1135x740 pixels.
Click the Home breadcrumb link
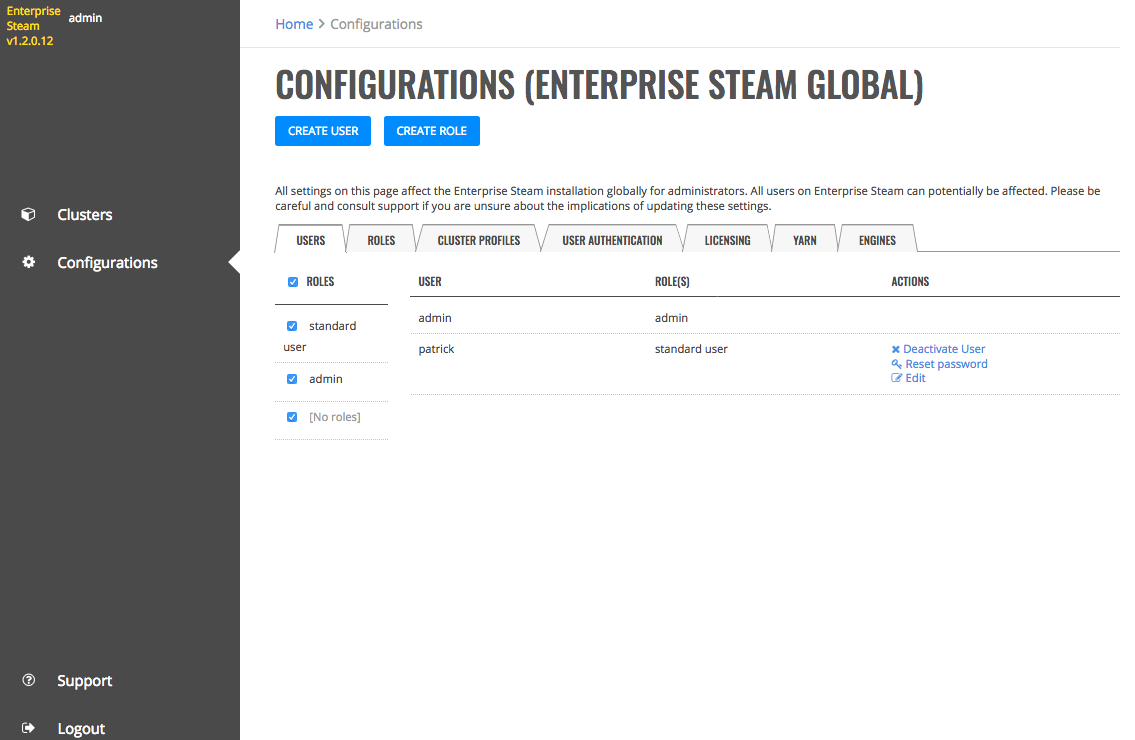pos(294,24)
